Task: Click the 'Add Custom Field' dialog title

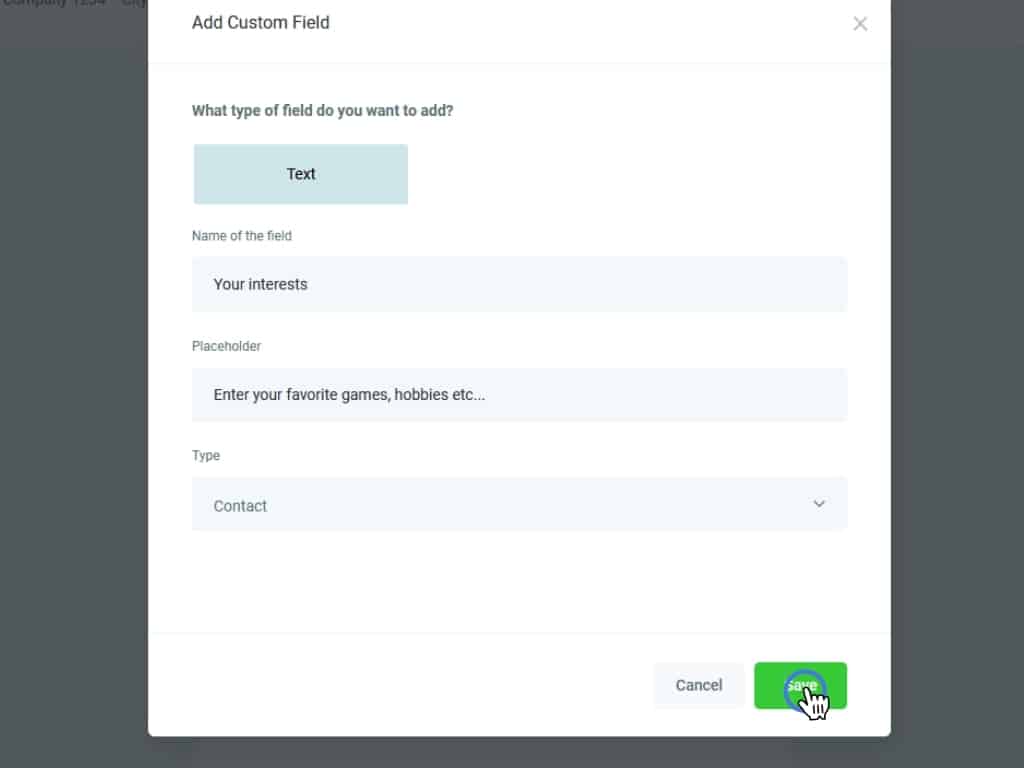Action: 260,22
